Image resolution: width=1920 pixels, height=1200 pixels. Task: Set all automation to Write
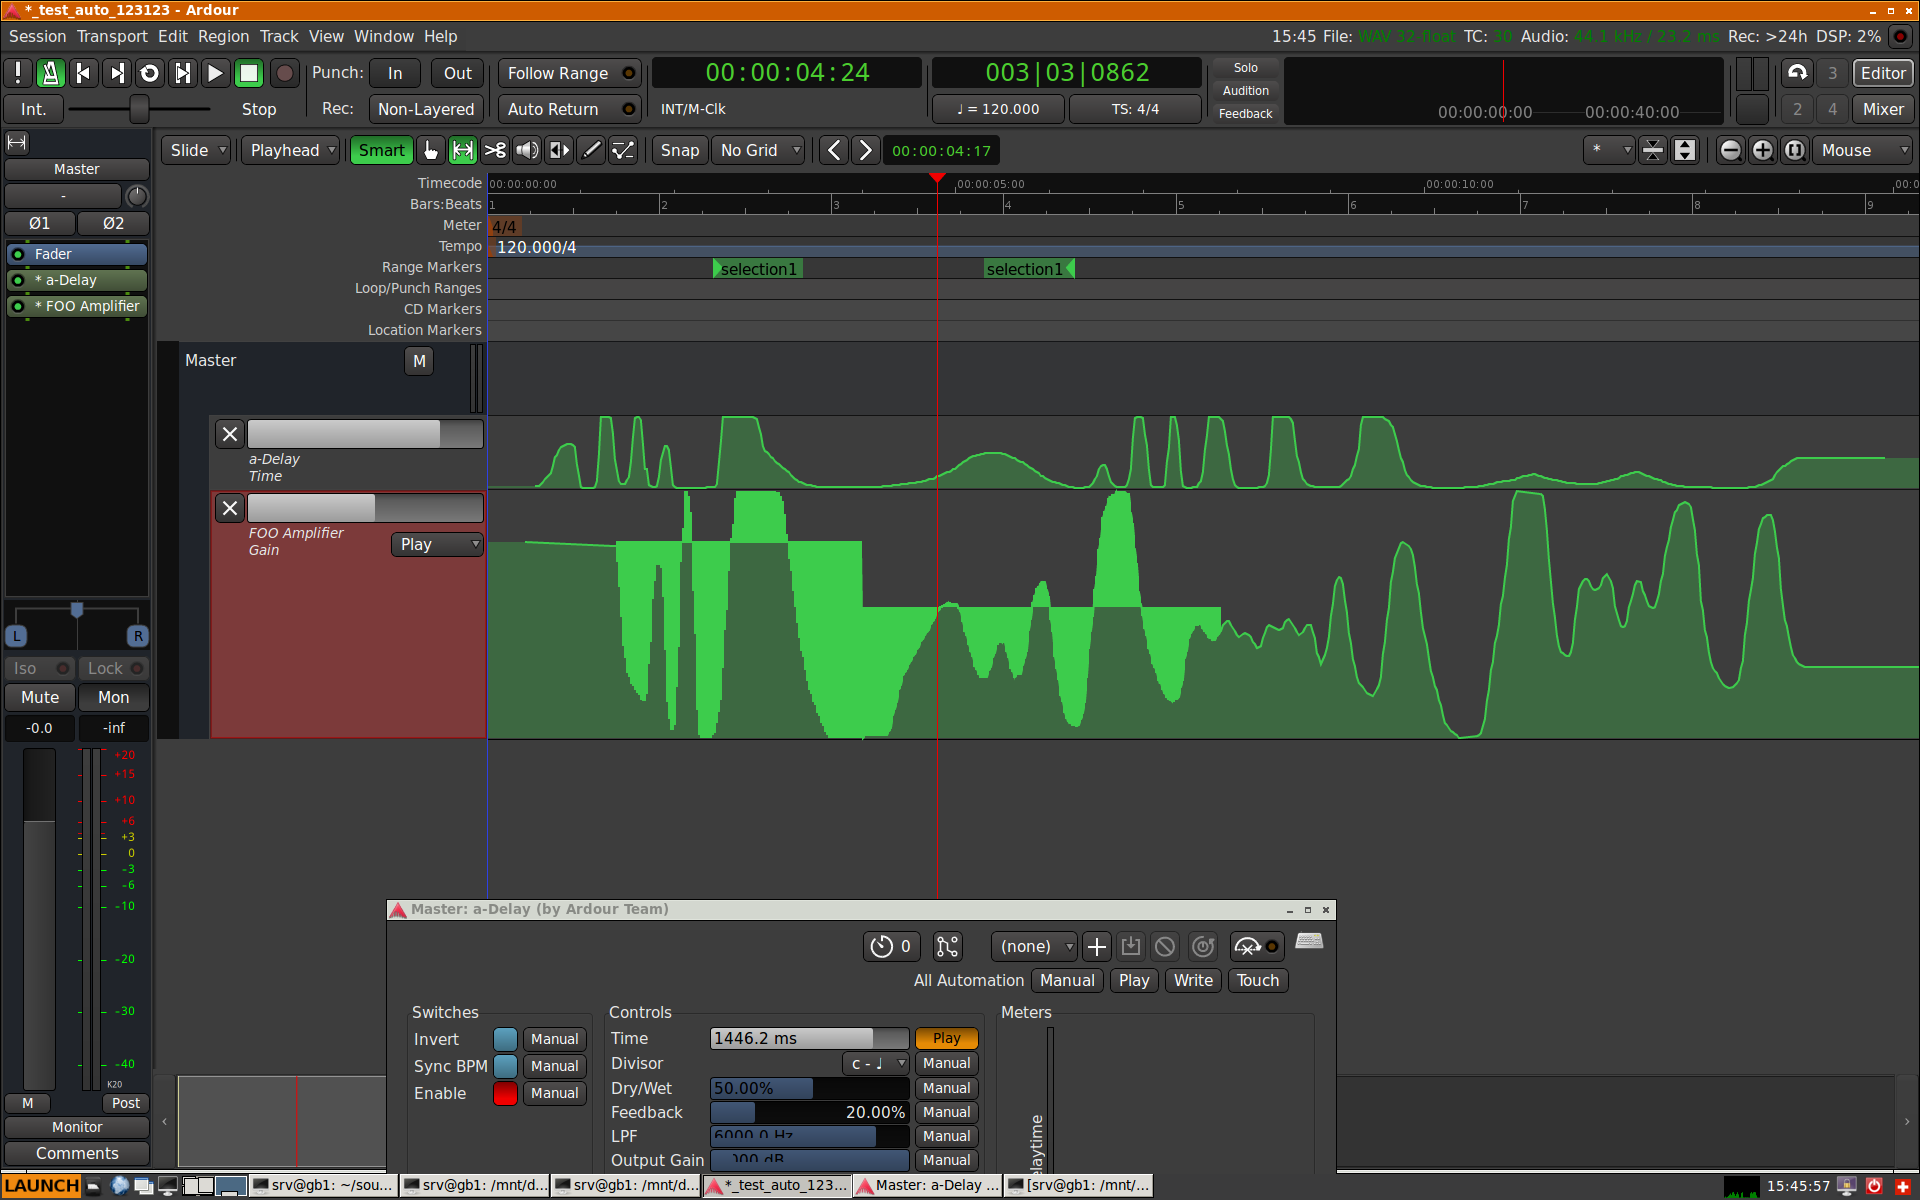1193,981
